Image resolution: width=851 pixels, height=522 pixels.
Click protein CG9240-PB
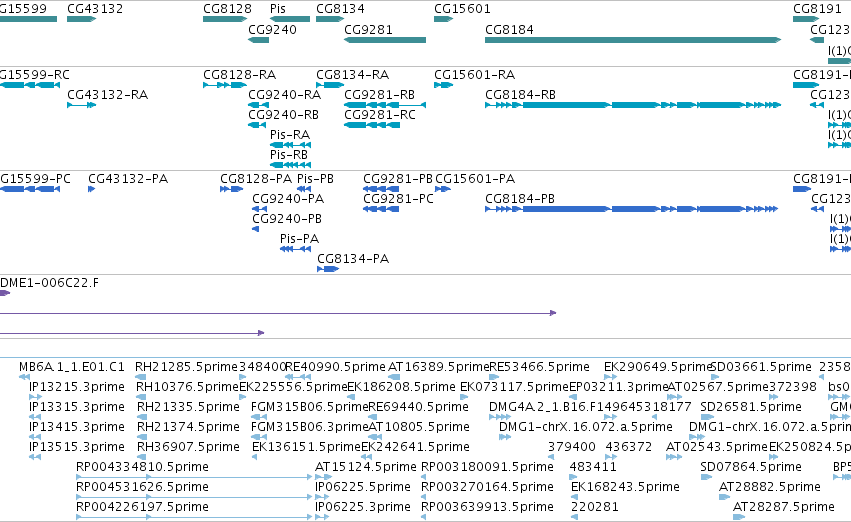click(287, 219)
